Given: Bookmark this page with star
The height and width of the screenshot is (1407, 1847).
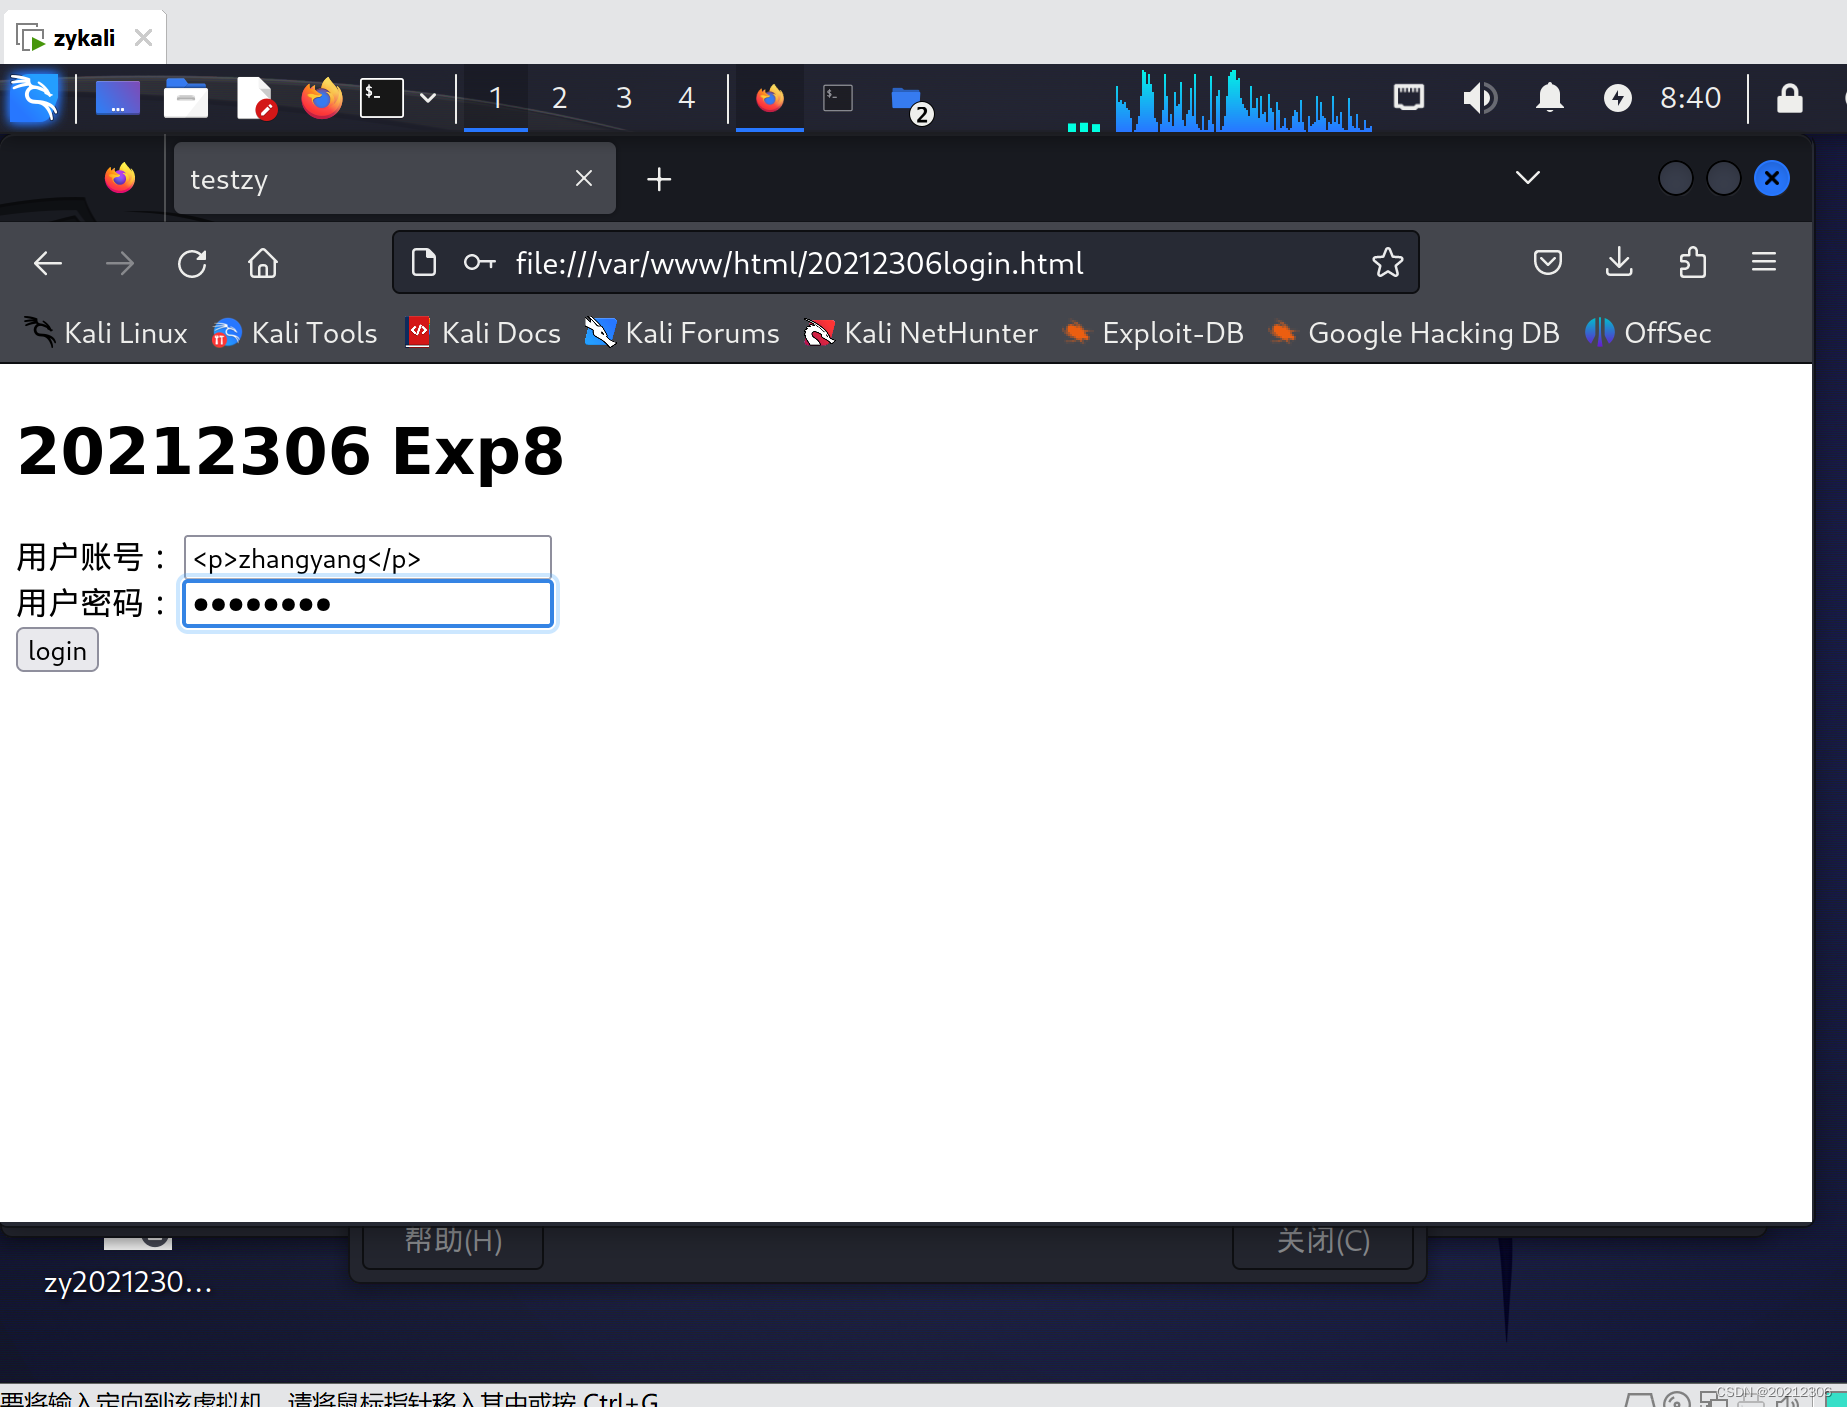Looking at the screenshot, I should 1388,263.
